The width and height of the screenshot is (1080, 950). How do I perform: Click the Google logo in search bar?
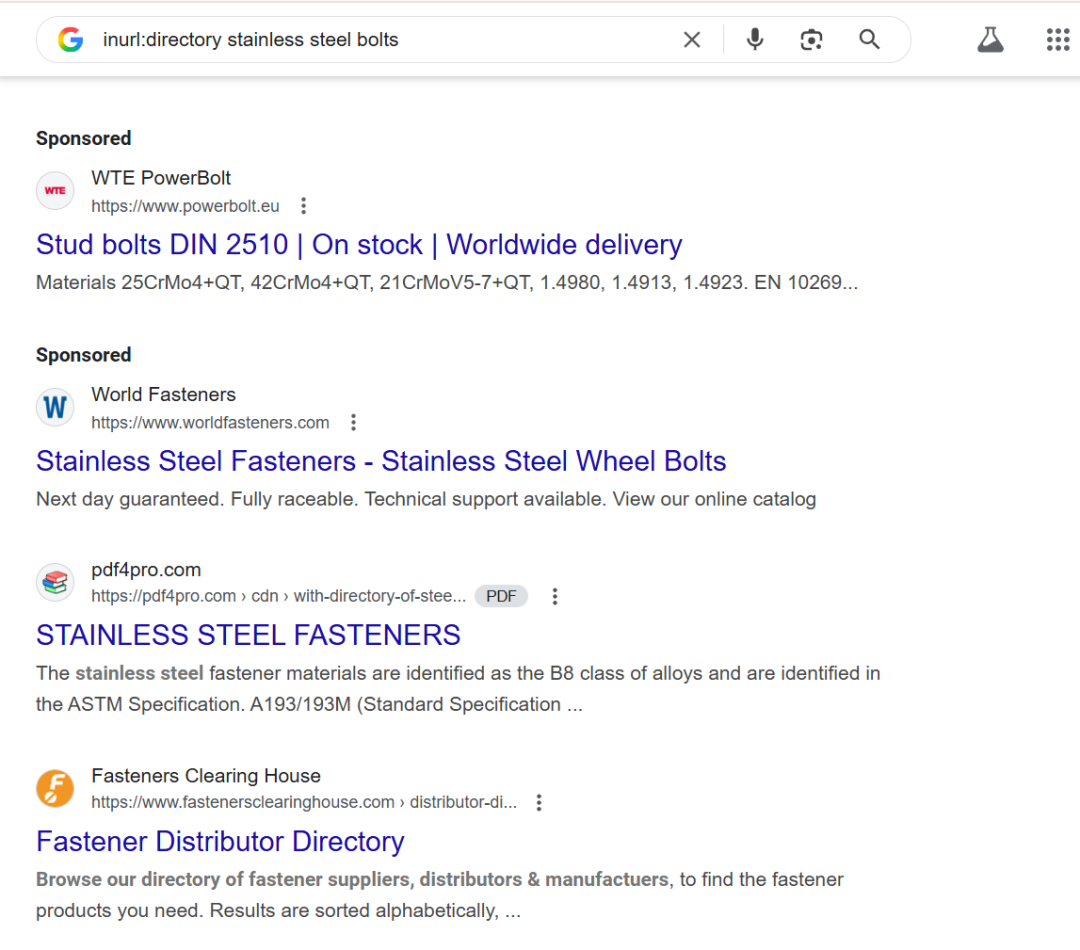point(71,40)
